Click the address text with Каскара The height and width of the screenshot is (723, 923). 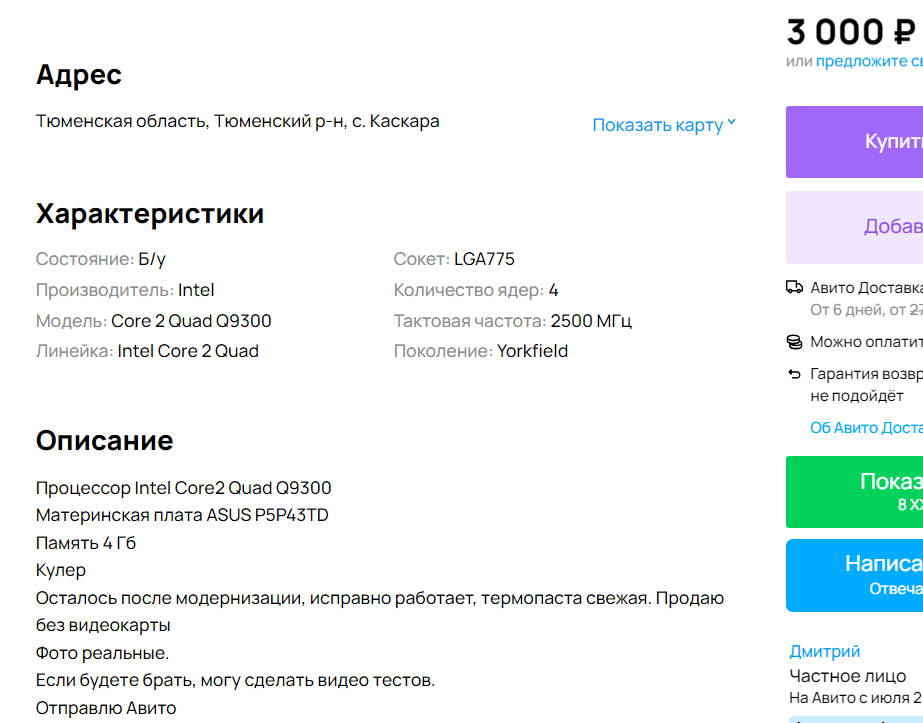coord(238,121)
